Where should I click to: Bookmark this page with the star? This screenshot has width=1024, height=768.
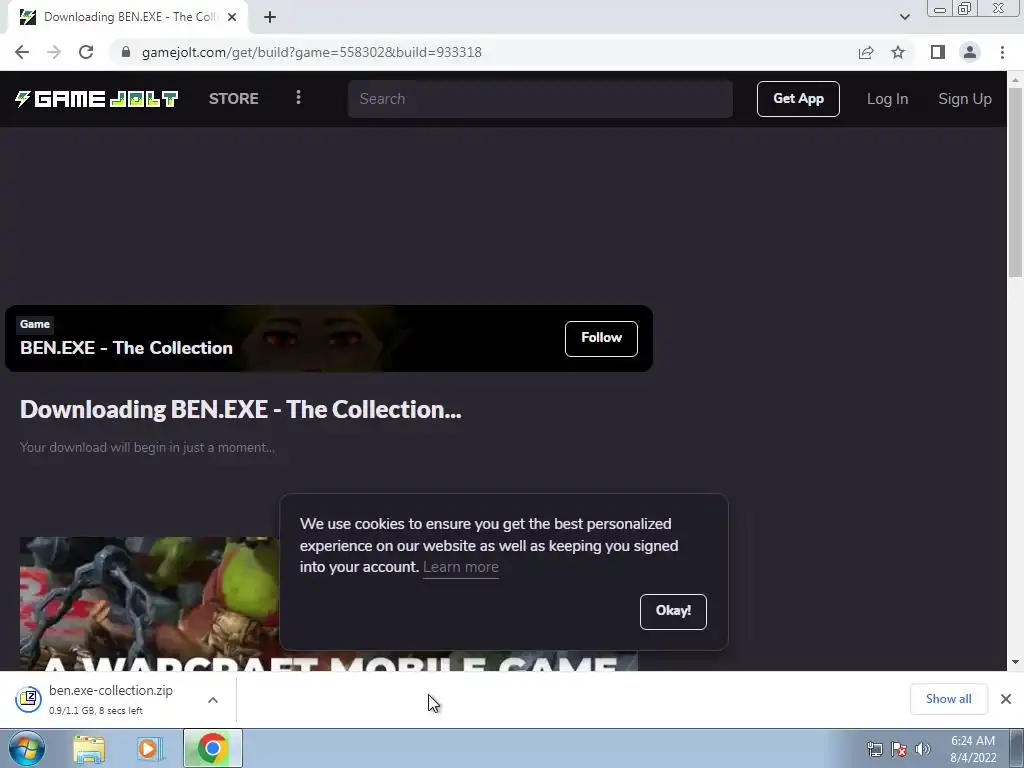(898, 52)
